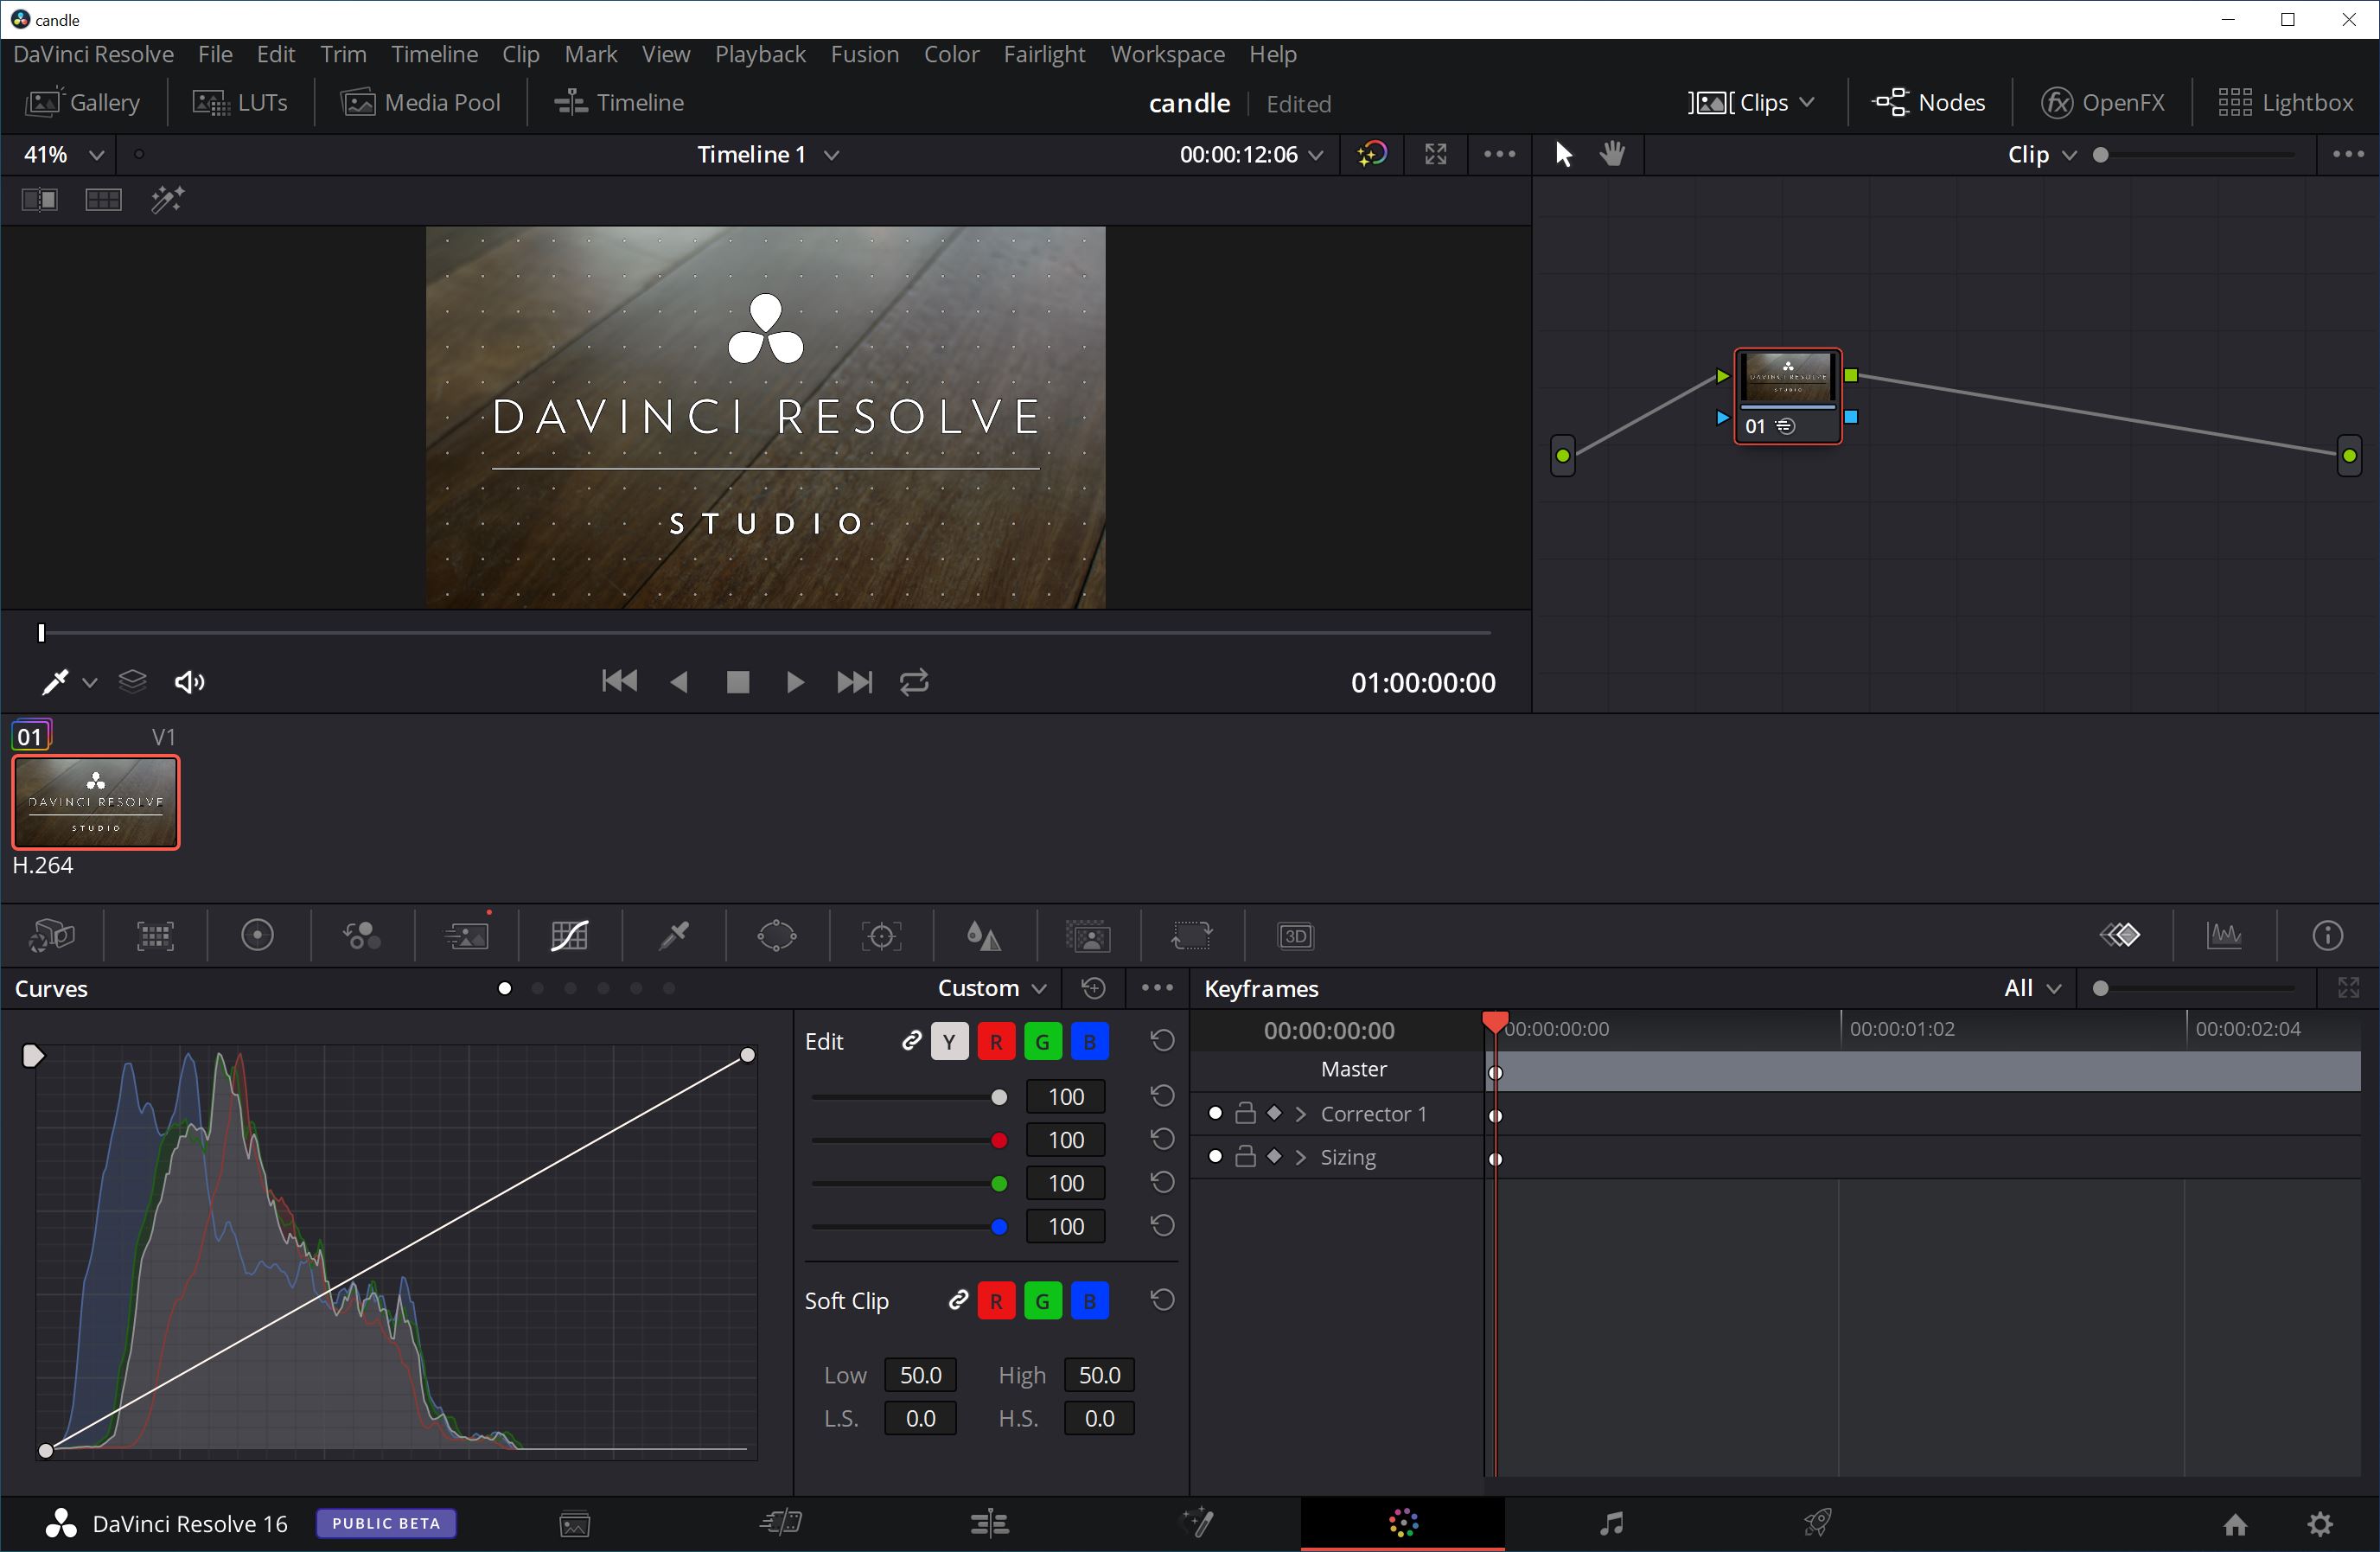Viewport: 2380px width, 1552px height.
Task: Open the Color menu
Action: pos(951,54)
